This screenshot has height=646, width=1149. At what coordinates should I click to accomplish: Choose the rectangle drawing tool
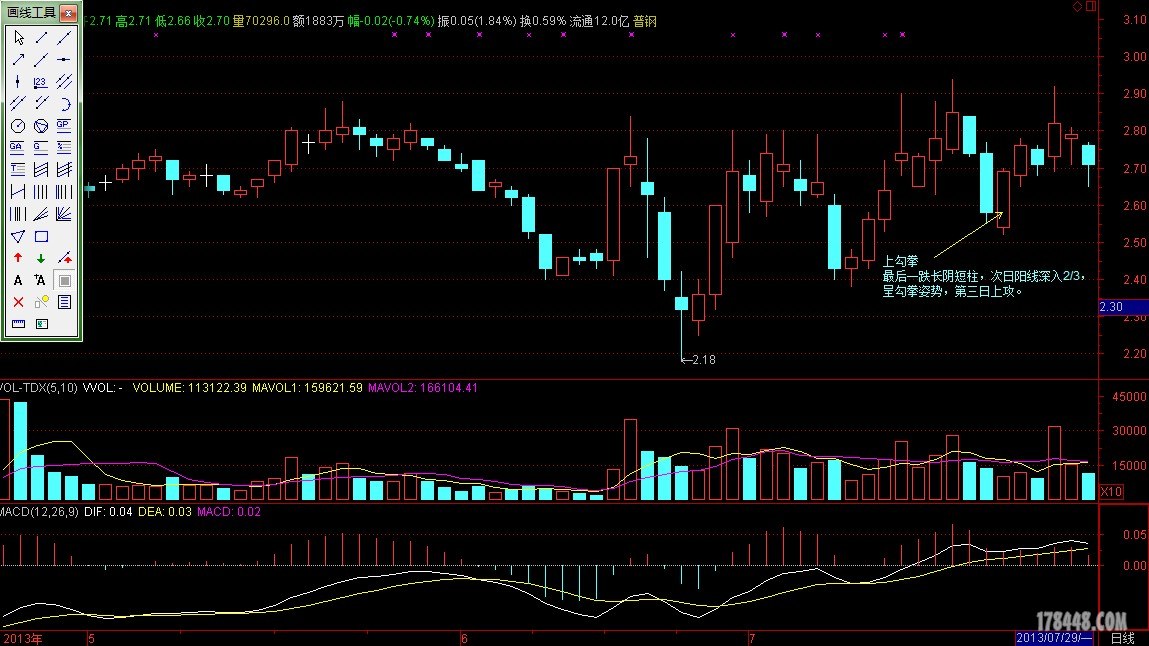tap(41, 237)
